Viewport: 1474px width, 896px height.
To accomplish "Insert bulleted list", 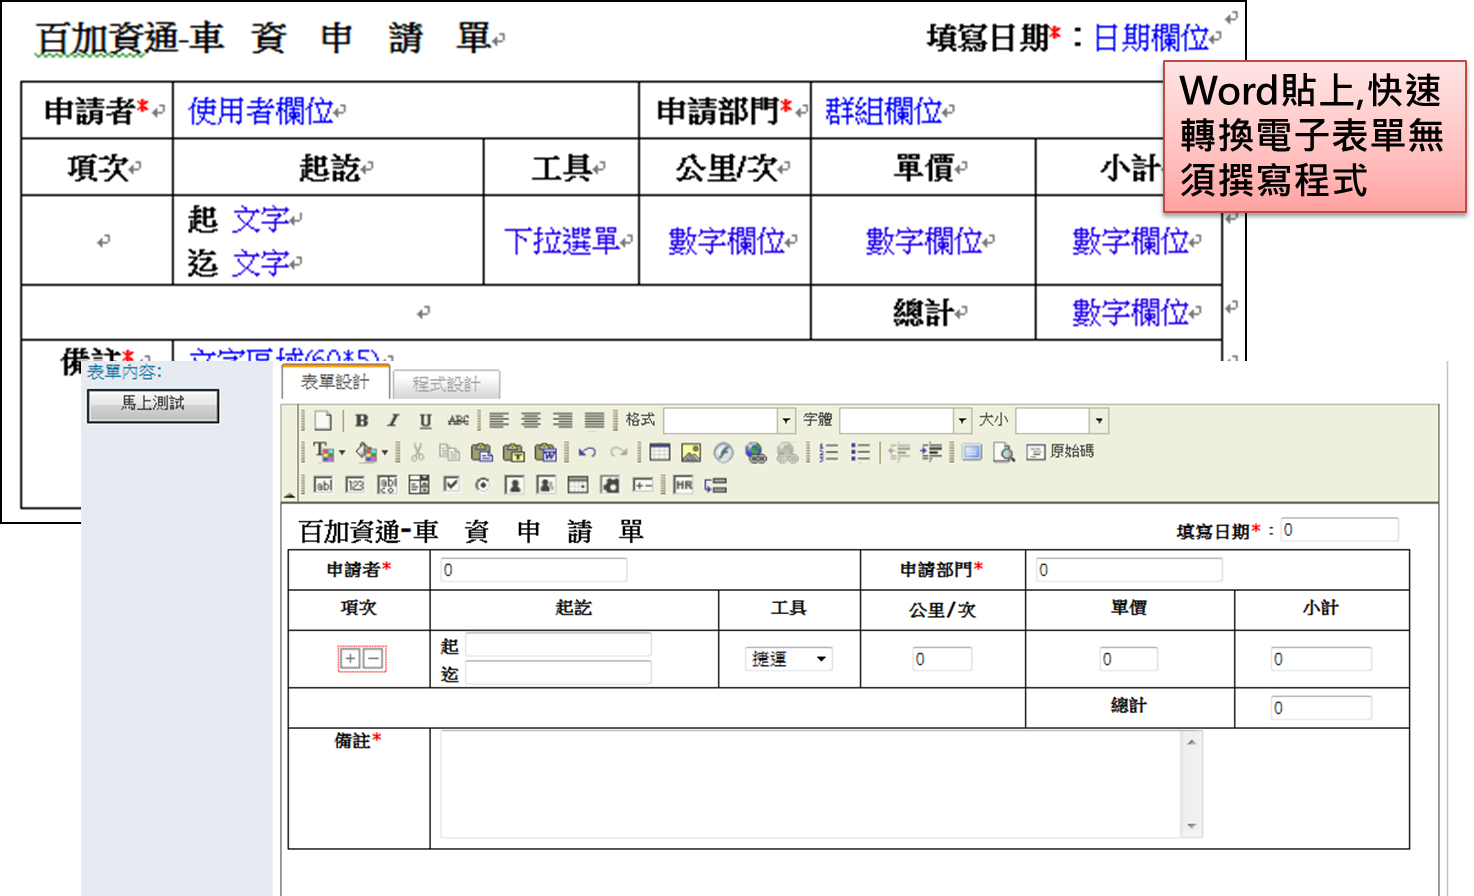I will 861,453.
